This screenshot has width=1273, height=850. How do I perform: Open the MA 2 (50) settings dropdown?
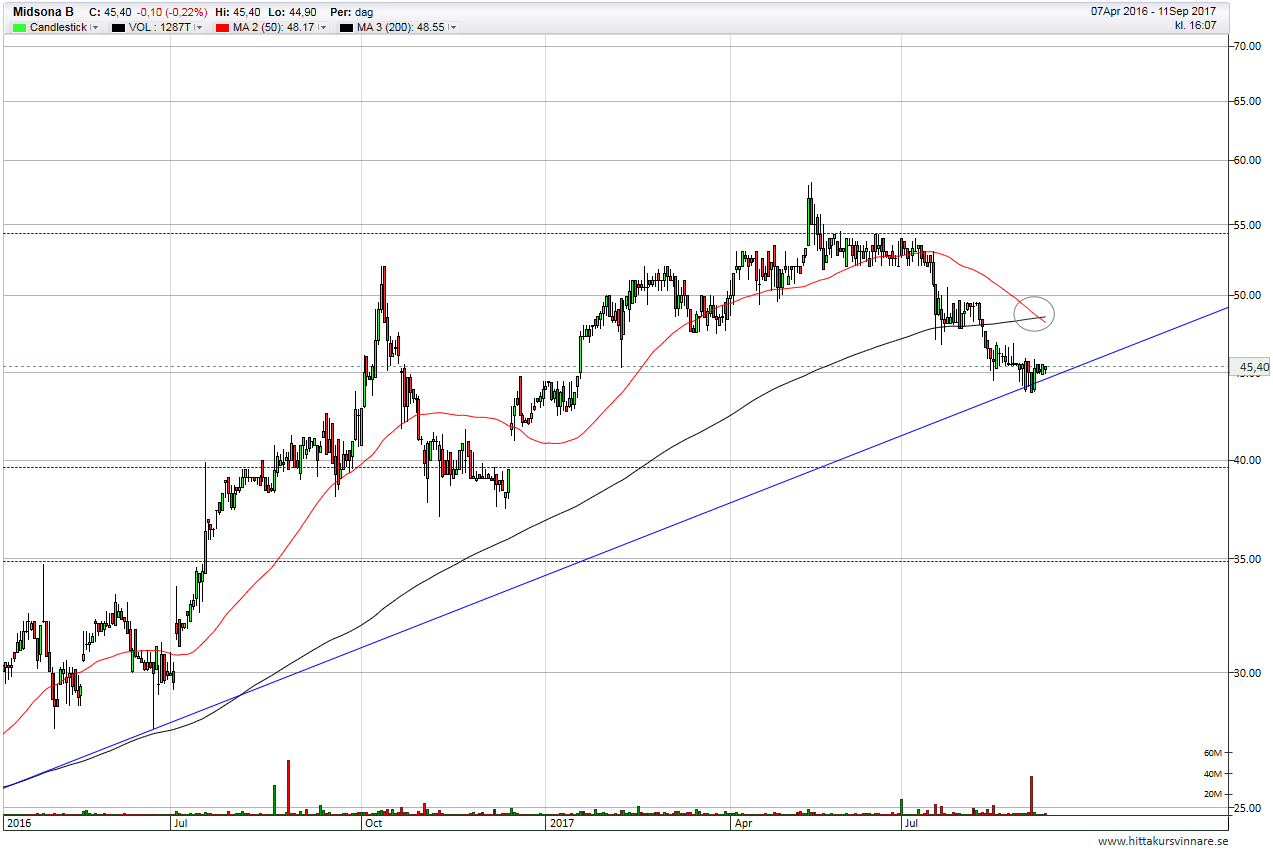coord(321,27)
